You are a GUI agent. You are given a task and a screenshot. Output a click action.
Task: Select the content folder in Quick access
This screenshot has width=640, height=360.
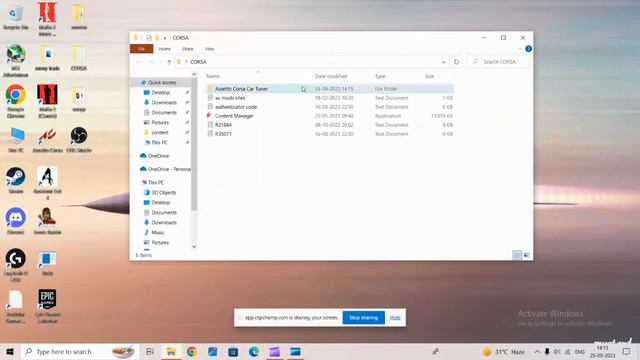(x=160, y=133)
